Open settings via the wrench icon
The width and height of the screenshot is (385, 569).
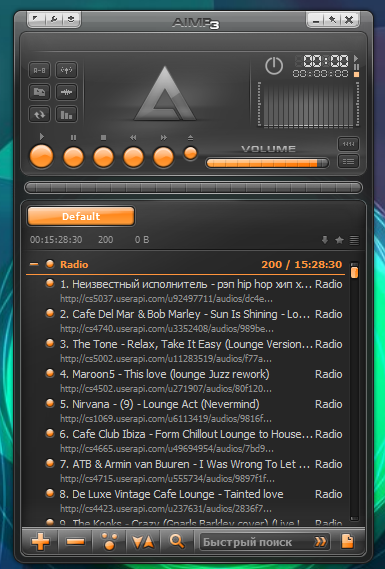click(53, 19)
